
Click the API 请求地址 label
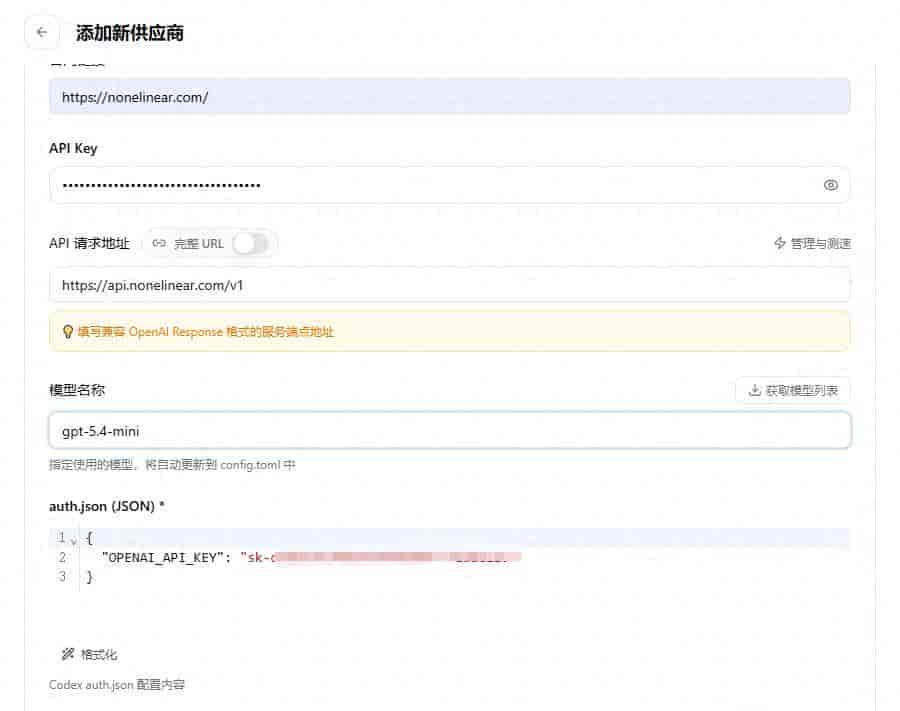point(89,243)
